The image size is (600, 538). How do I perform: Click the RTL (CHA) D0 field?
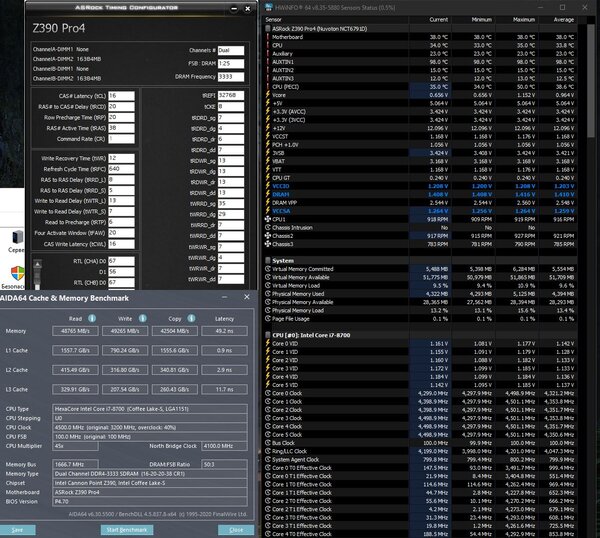point(121,261)
